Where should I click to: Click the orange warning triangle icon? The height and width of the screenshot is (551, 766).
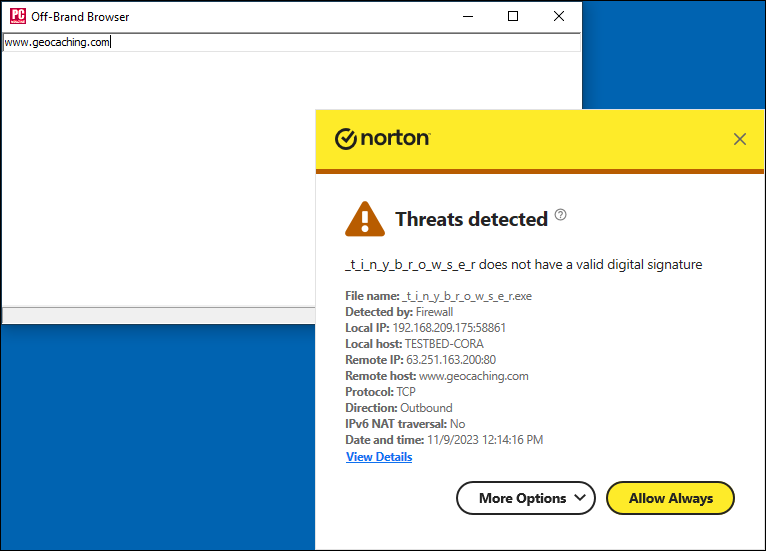pos(365,219)
